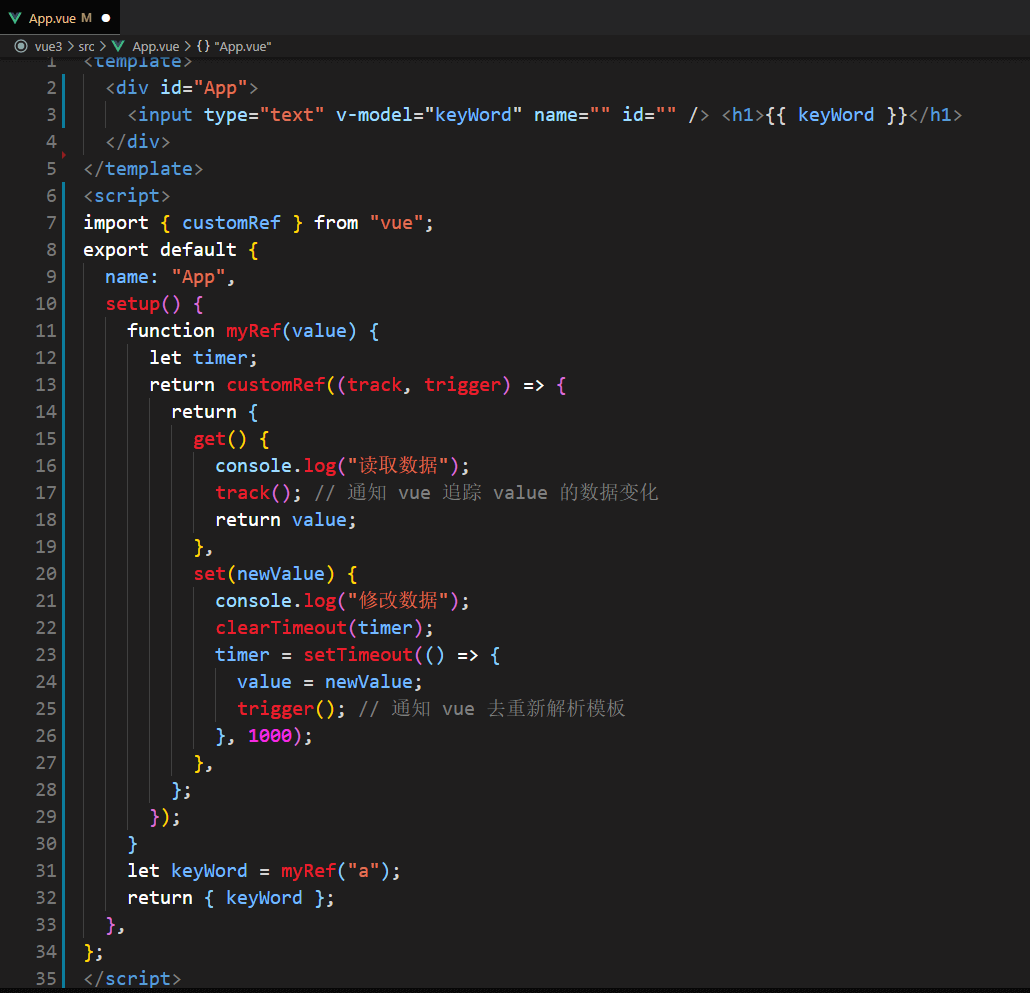Click "track();" call on line 17
The width and height of the screenshot is (1030, 993).
258,493
